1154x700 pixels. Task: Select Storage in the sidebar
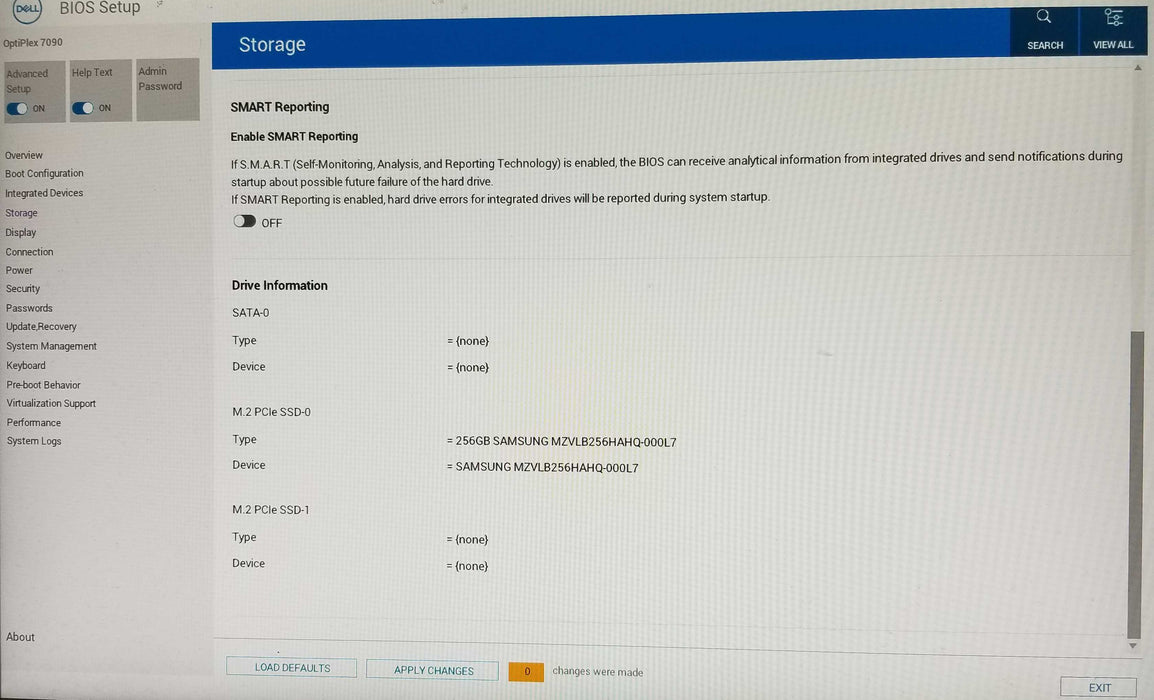(21, 213)
